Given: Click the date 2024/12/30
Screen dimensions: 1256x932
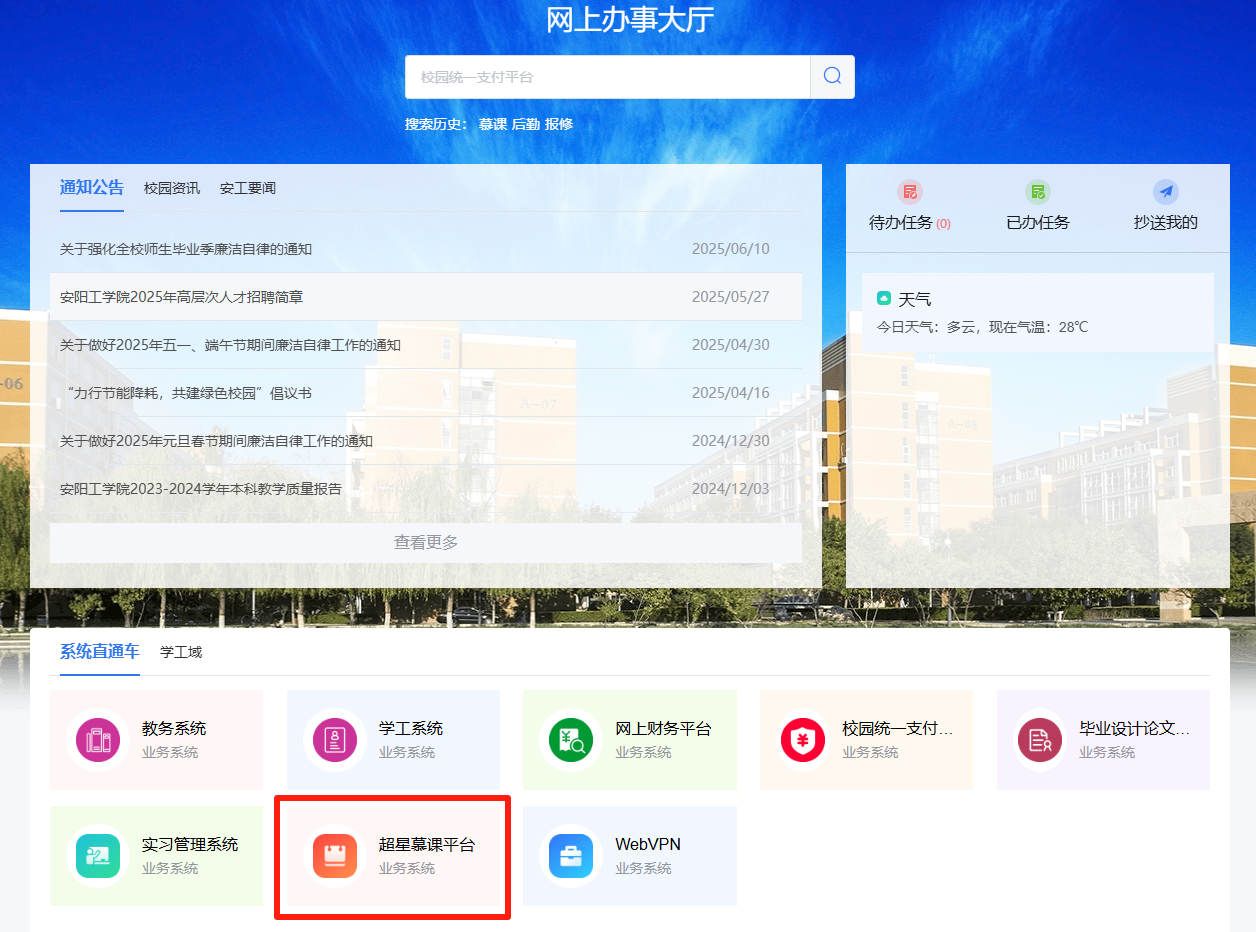Looking at the screenshot, I should pos(731,441).
